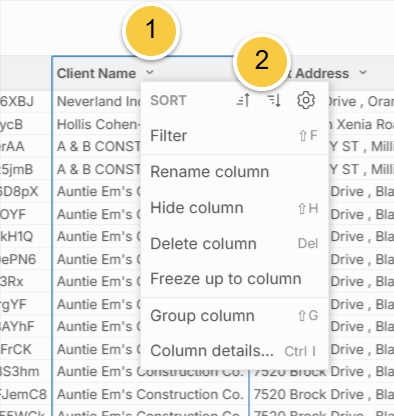Select the Neverland Inc cell
The width and height of the screenshot is (394, 416).
pos(97,101)
